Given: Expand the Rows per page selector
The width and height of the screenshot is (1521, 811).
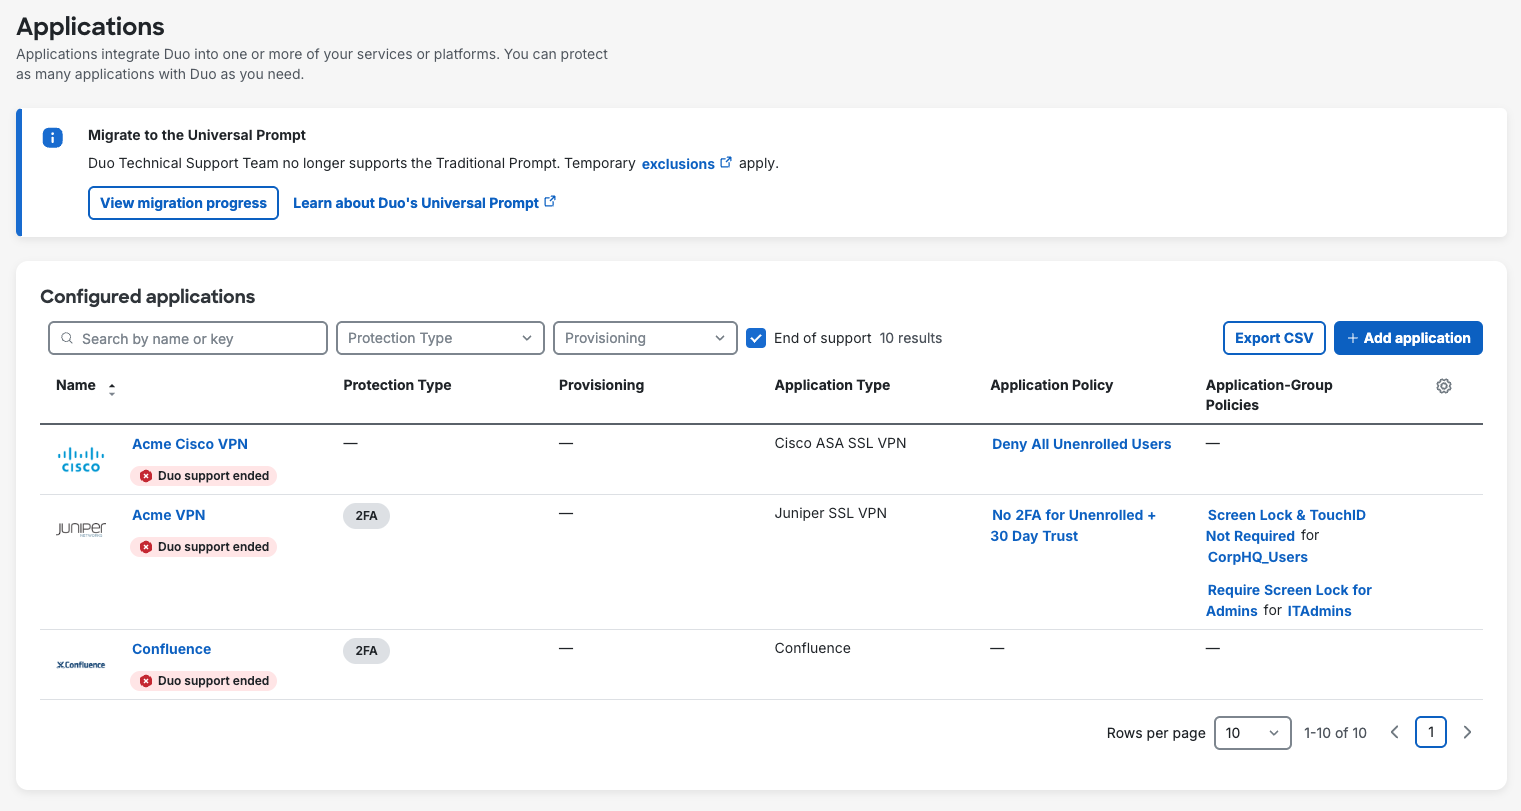Looking at the screenshot, I should pos(1252,733).
